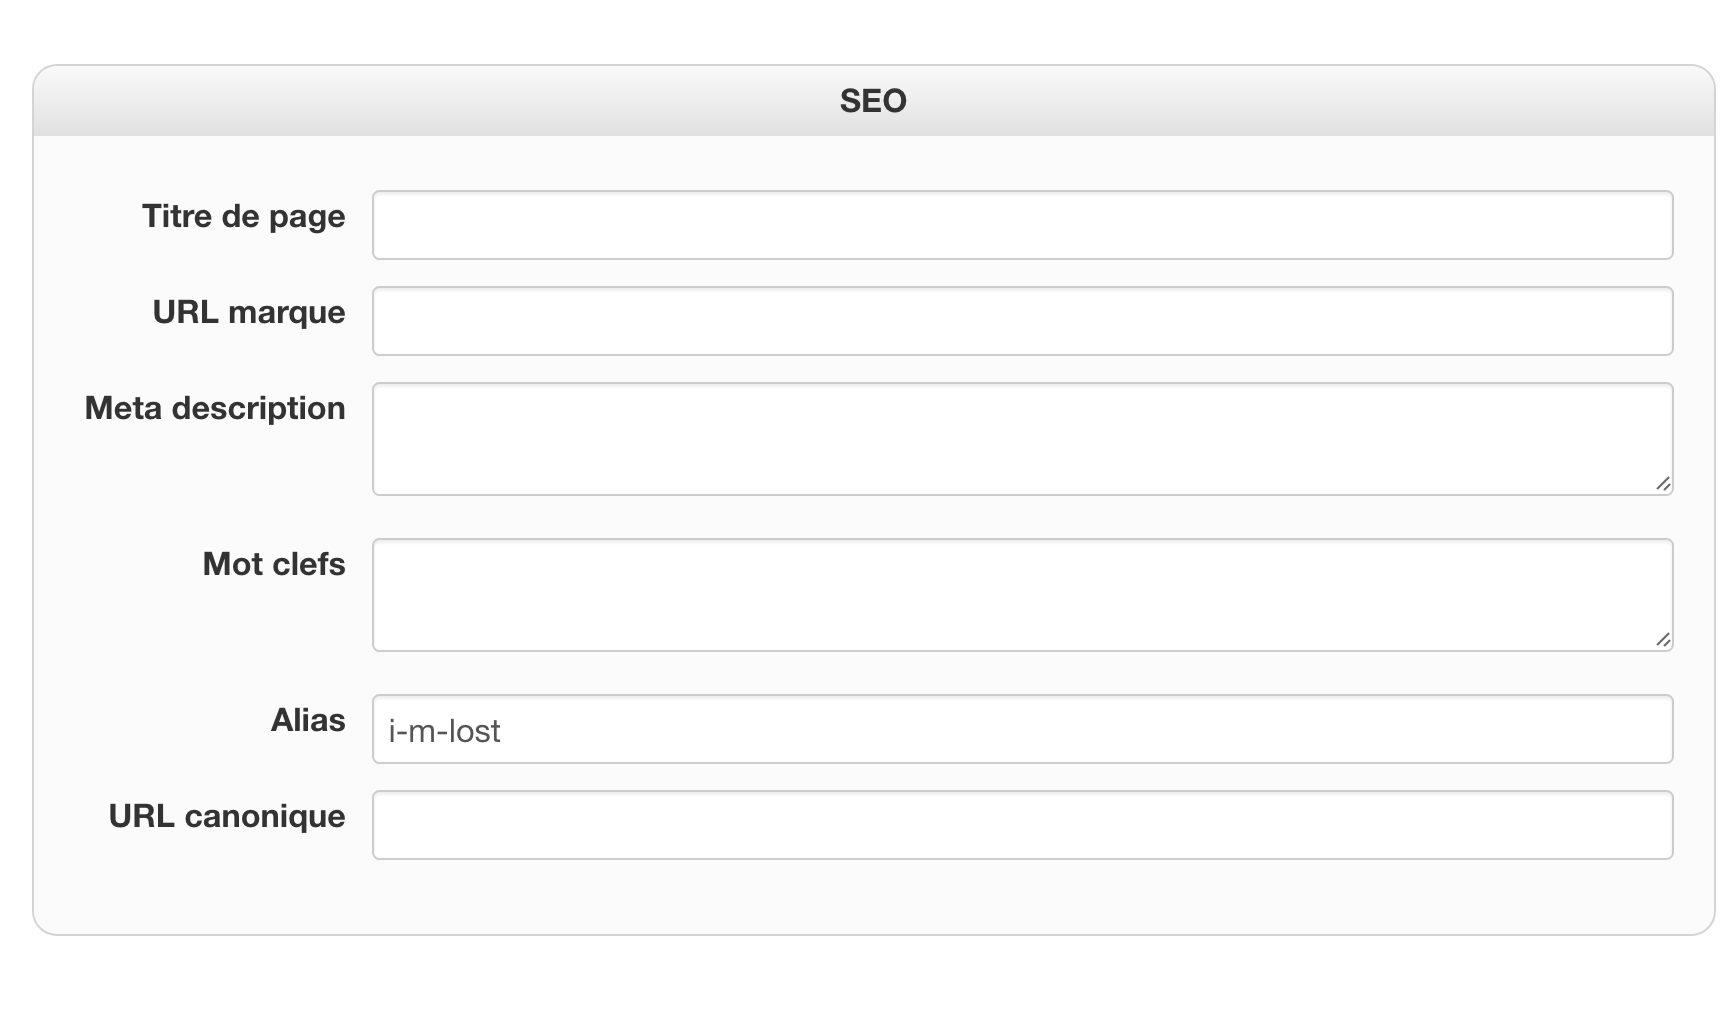This screenshot has height=1020, width=1728.
Task: Focus the URL marque text box
Action: pos(1022,321)
